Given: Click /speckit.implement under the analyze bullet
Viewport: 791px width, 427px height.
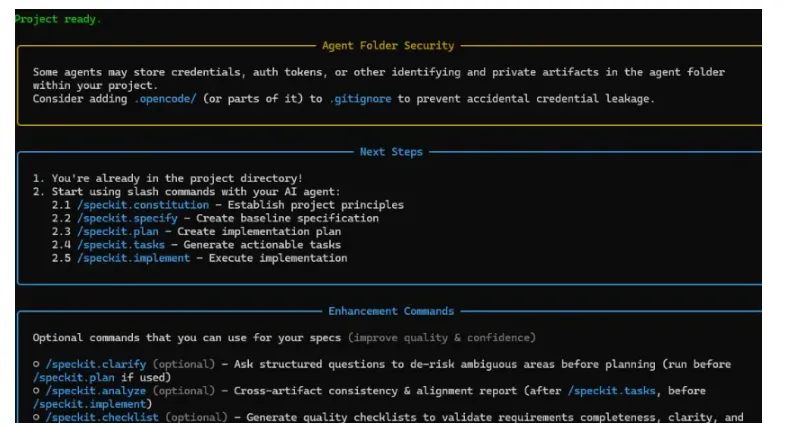Looking at the screenshot, I should coord(89,404).
